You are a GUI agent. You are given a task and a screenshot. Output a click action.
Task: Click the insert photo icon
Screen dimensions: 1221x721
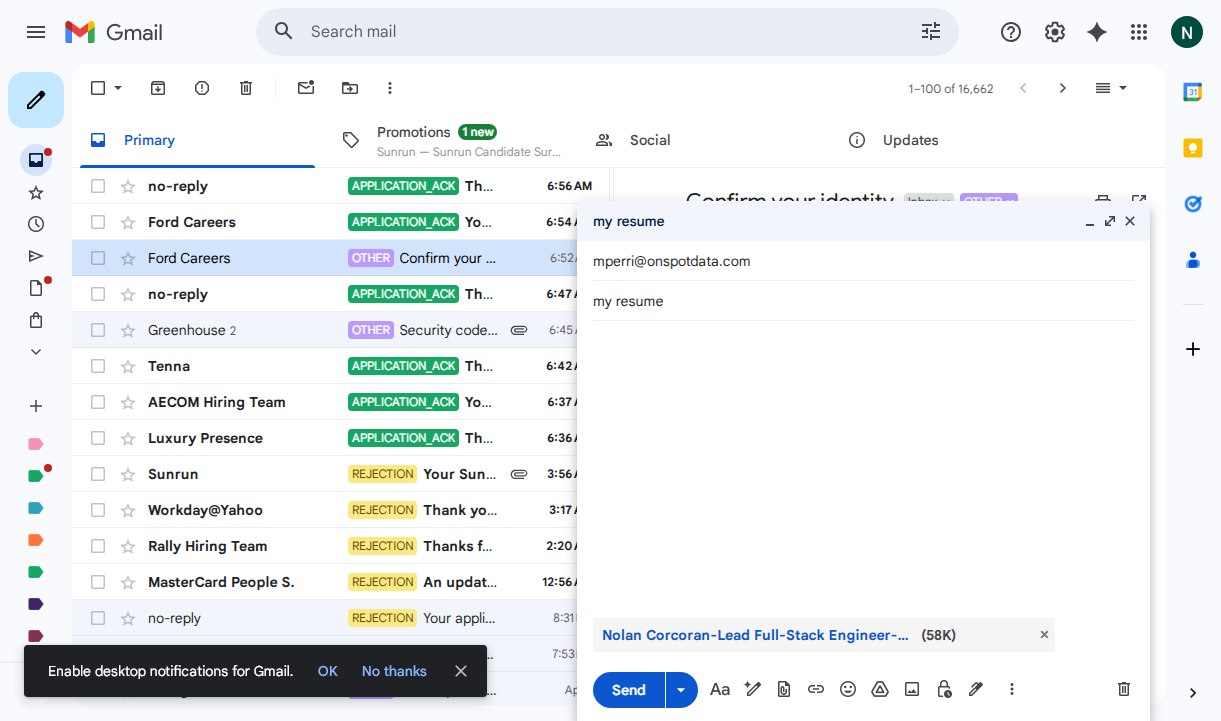pos(912,689)
